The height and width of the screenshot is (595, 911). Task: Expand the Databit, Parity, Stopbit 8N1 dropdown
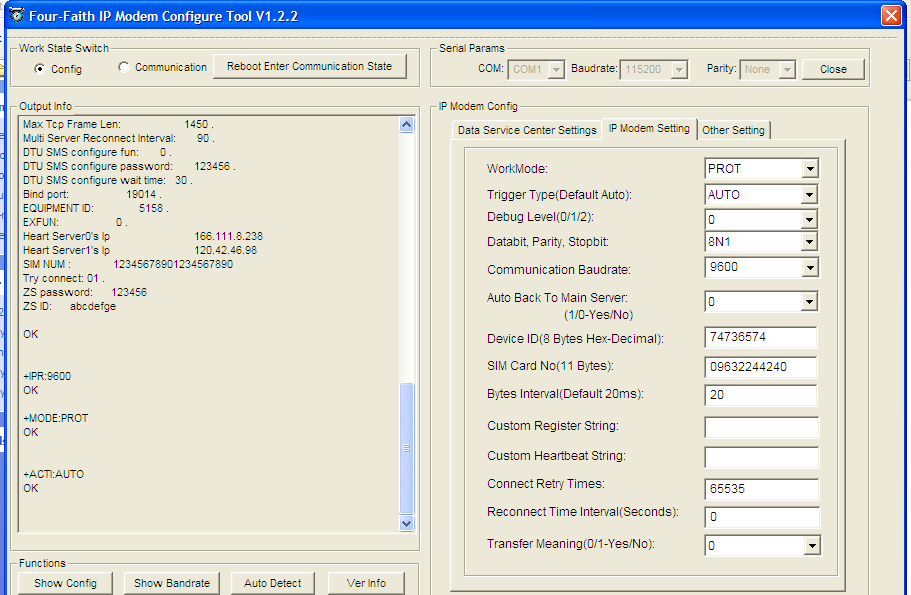(809, 242)
